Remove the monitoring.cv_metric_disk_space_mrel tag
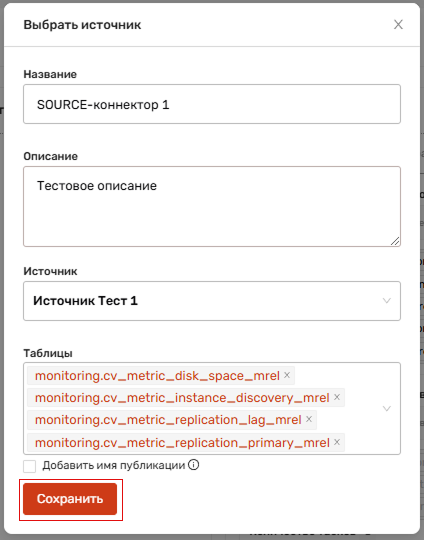The image size is (424, 540). [x=287, y=375]
